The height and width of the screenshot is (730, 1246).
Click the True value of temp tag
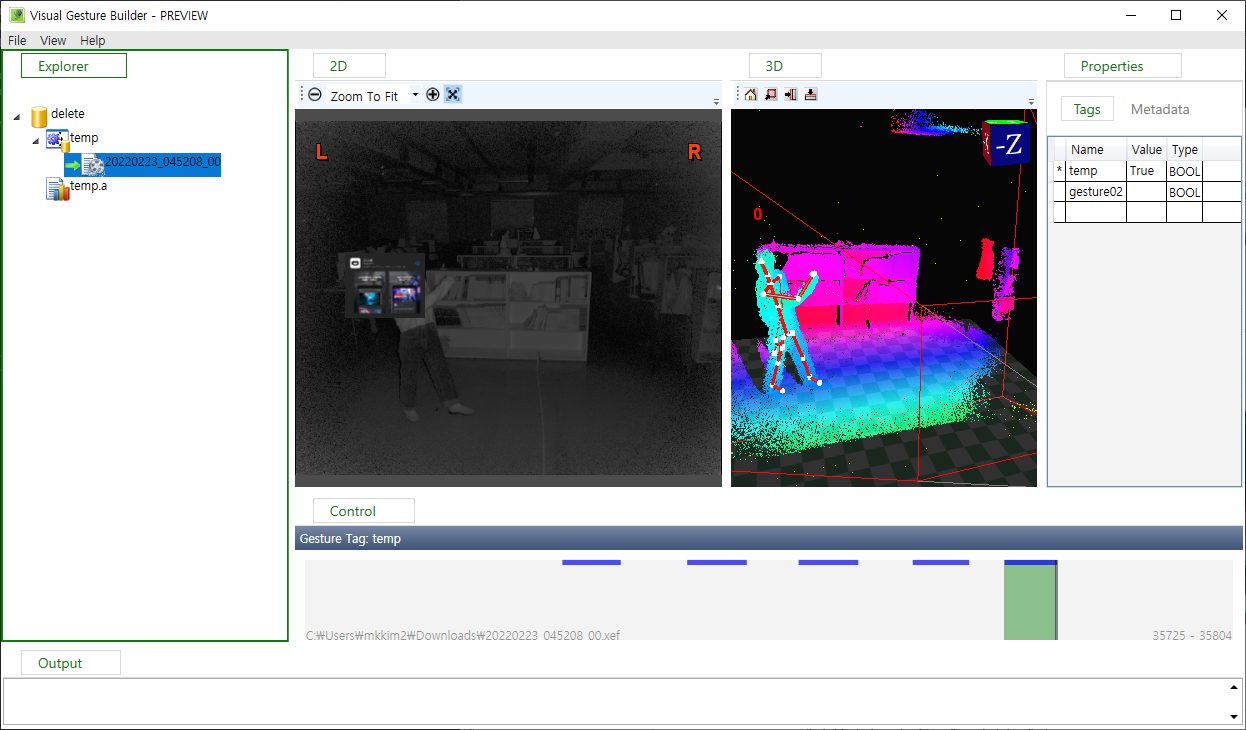[1147, 171]
